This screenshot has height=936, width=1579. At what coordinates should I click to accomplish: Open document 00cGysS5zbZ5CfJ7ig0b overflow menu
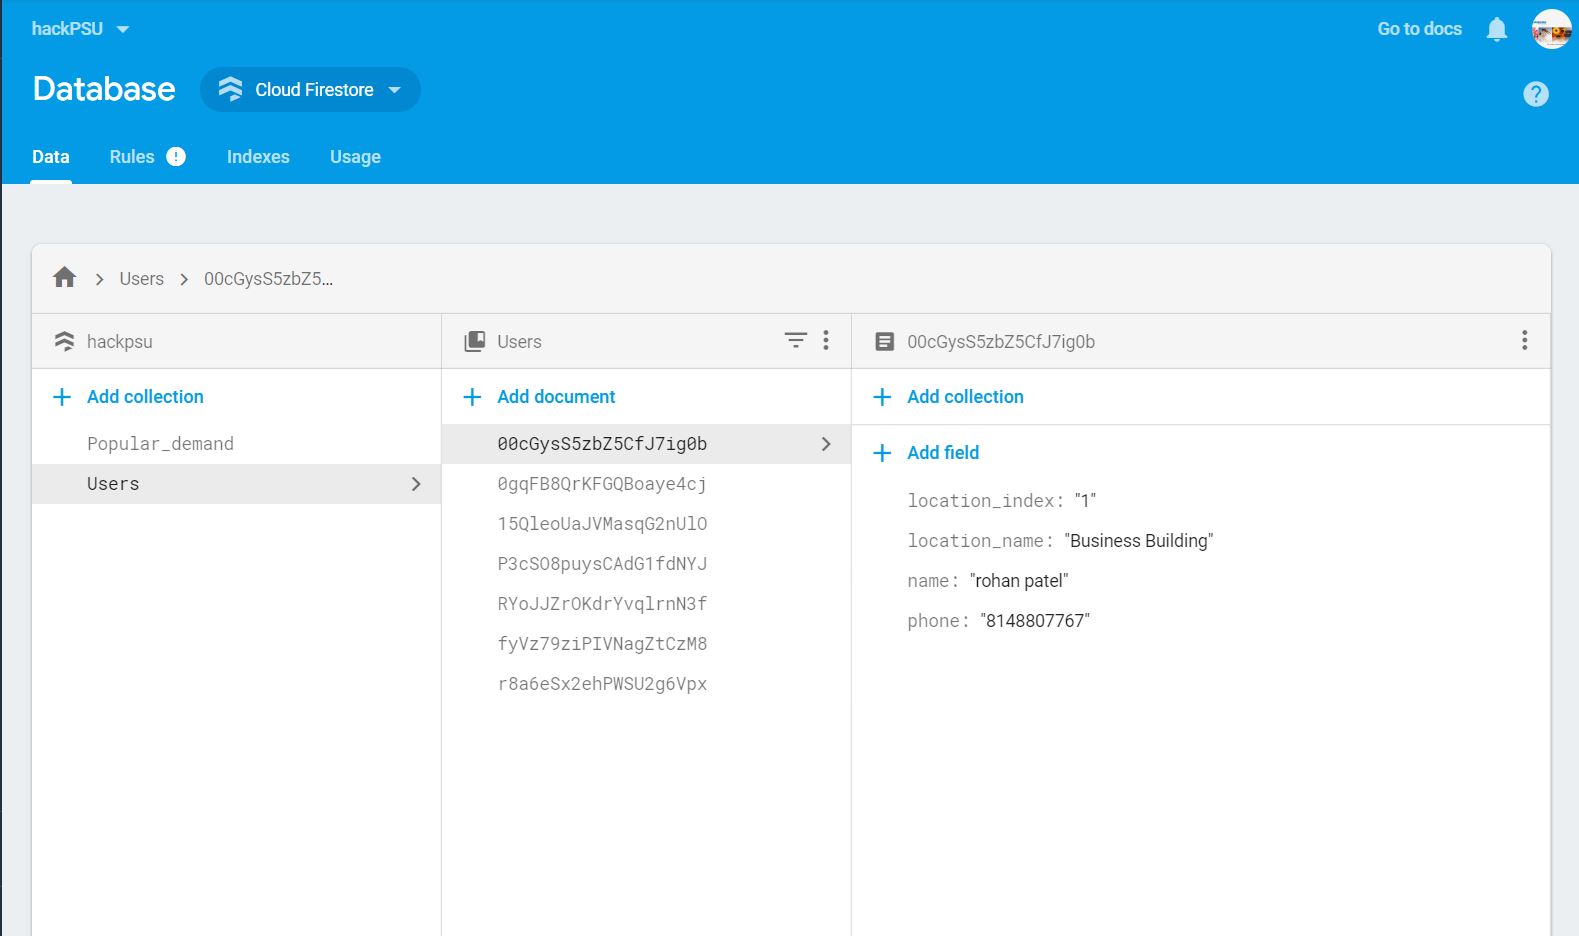coord(1524,341)
